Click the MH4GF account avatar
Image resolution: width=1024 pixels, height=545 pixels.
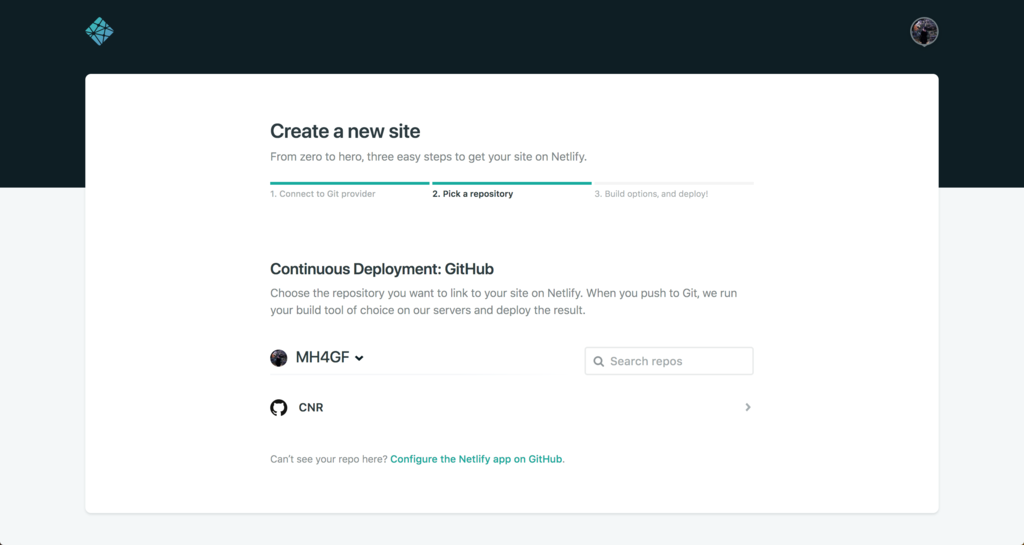tap(279, 358)
